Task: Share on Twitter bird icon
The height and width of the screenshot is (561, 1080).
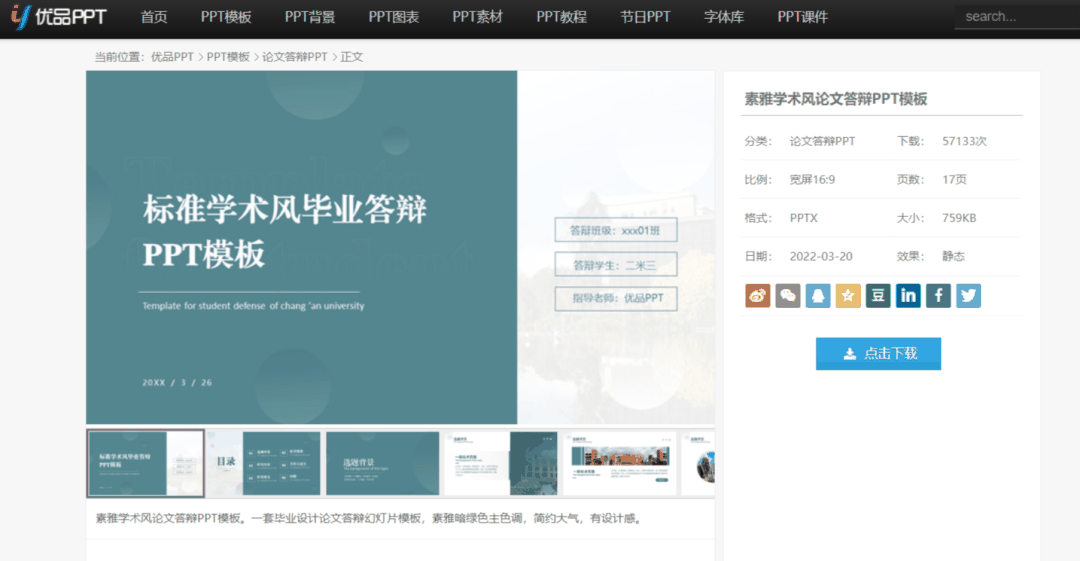Action: 968,295
